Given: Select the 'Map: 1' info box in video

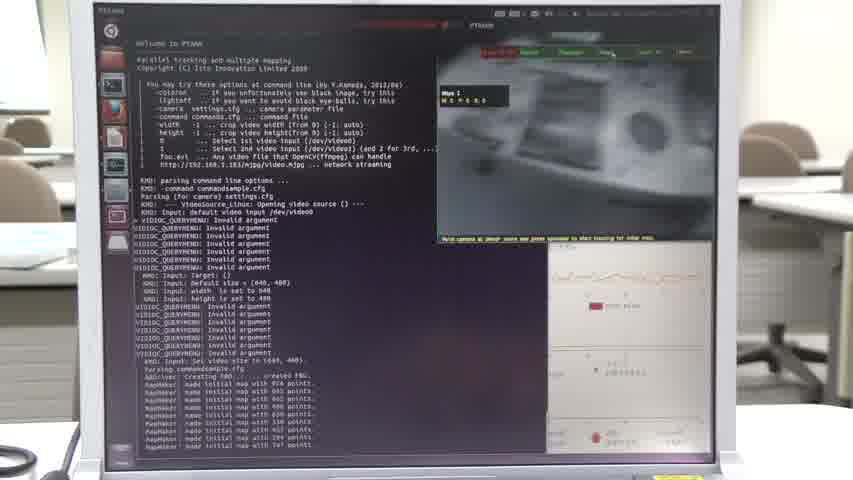Looking at the screenshot, I should 474,96.
